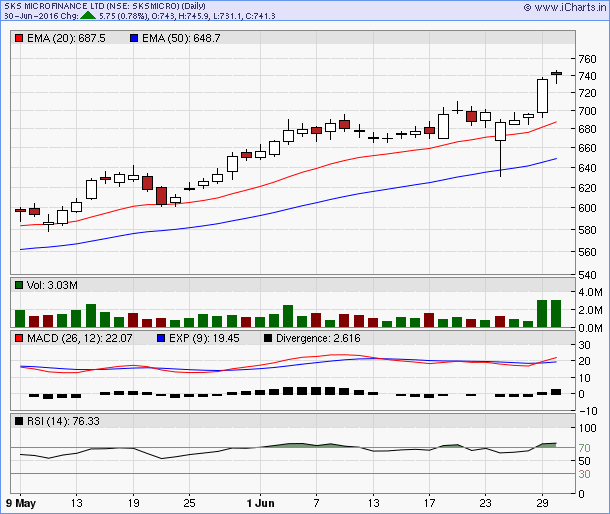This screenshot has height=514, width=610.
Task: Click the blue EMA (50) legend swatch
Action: tap(134, 38)
